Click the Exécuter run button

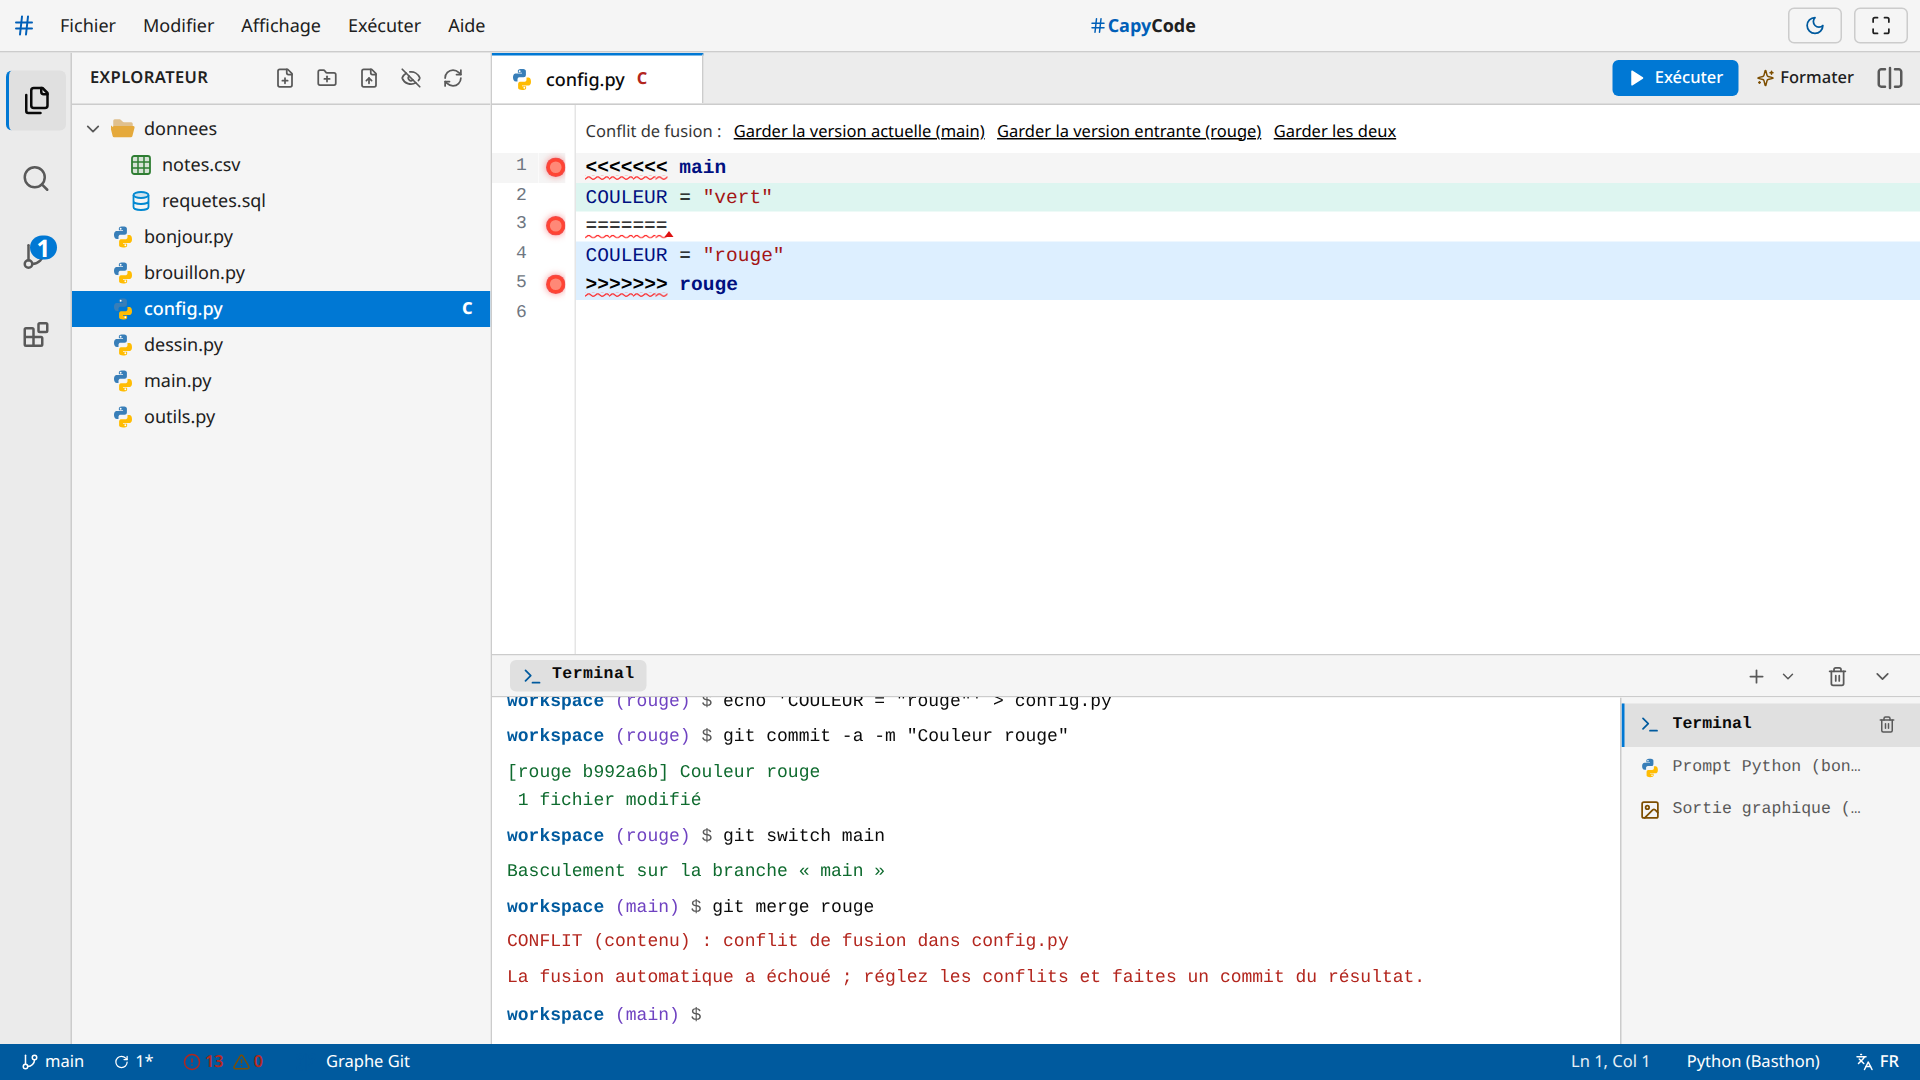coord(1675,78)
